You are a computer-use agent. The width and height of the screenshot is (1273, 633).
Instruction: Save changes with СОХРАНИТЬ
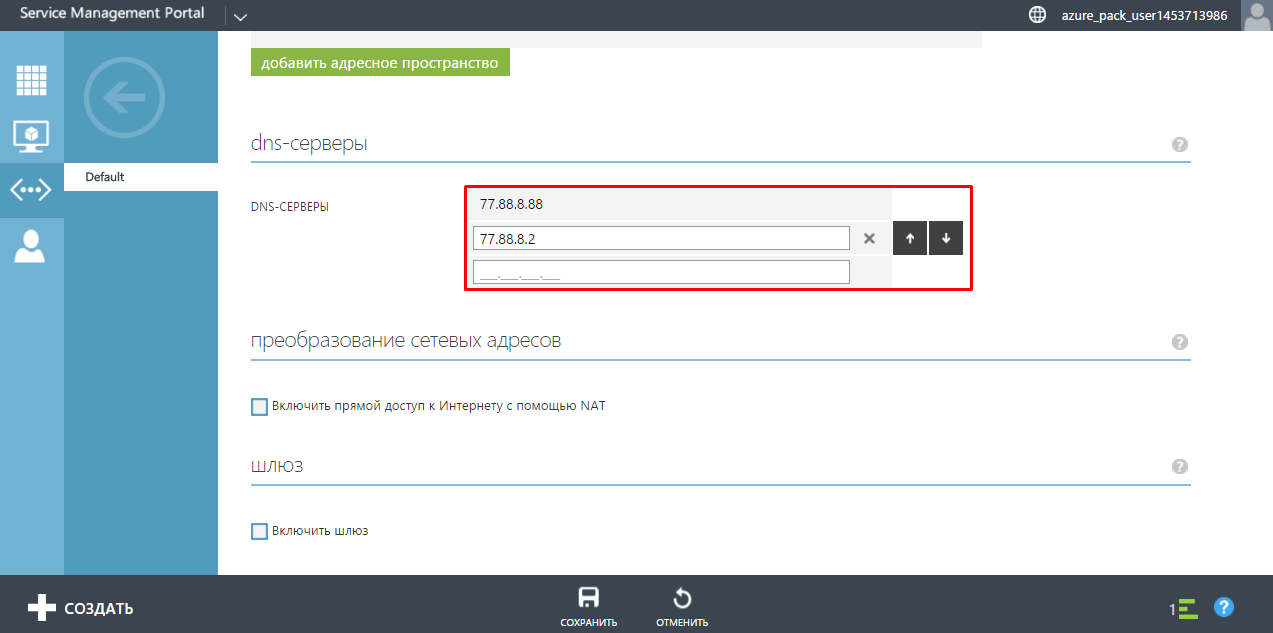588,607
